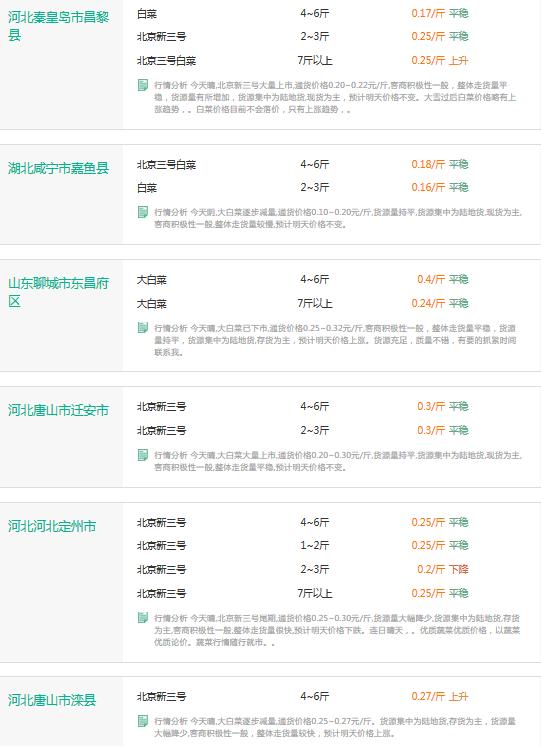Click the red 下降 trend label

point(459,569)
